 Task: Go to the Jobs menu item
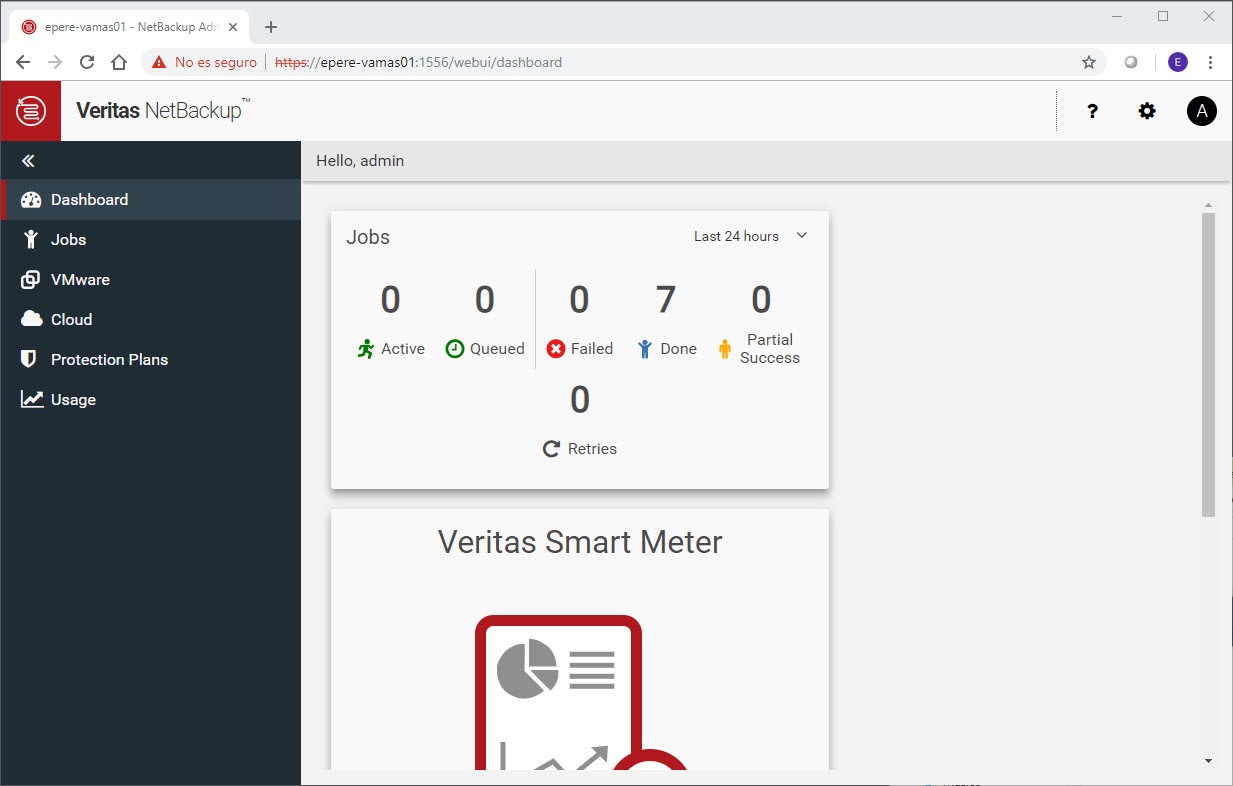point(151,240)
